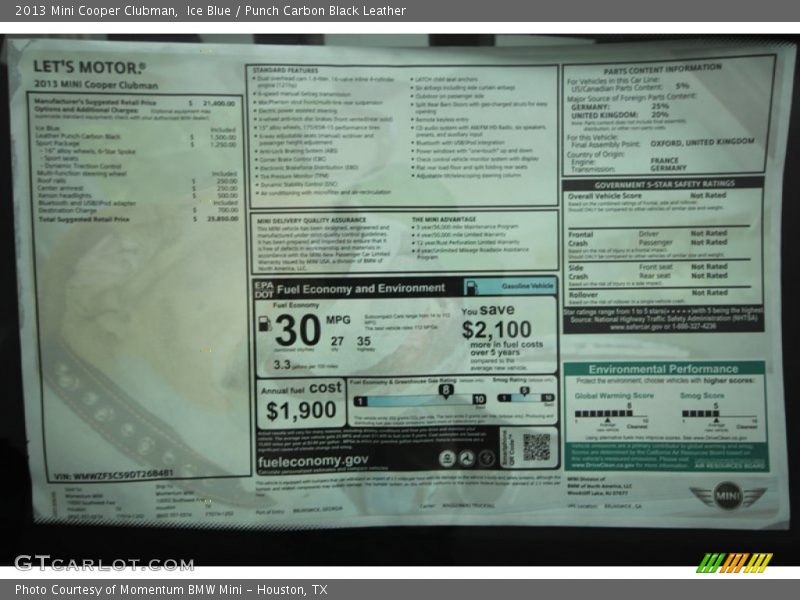Click the Fuel Economy rating 8 marker
Image resolution: width=800 pixels, height=600 pixels.
click(x=444, y=390)
